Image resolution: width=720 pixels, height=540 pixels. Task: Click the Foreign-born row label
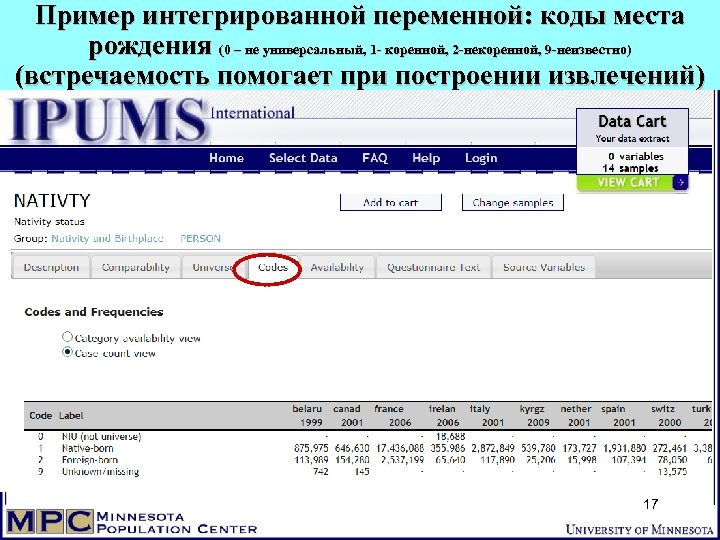click(x=90, y=460)
